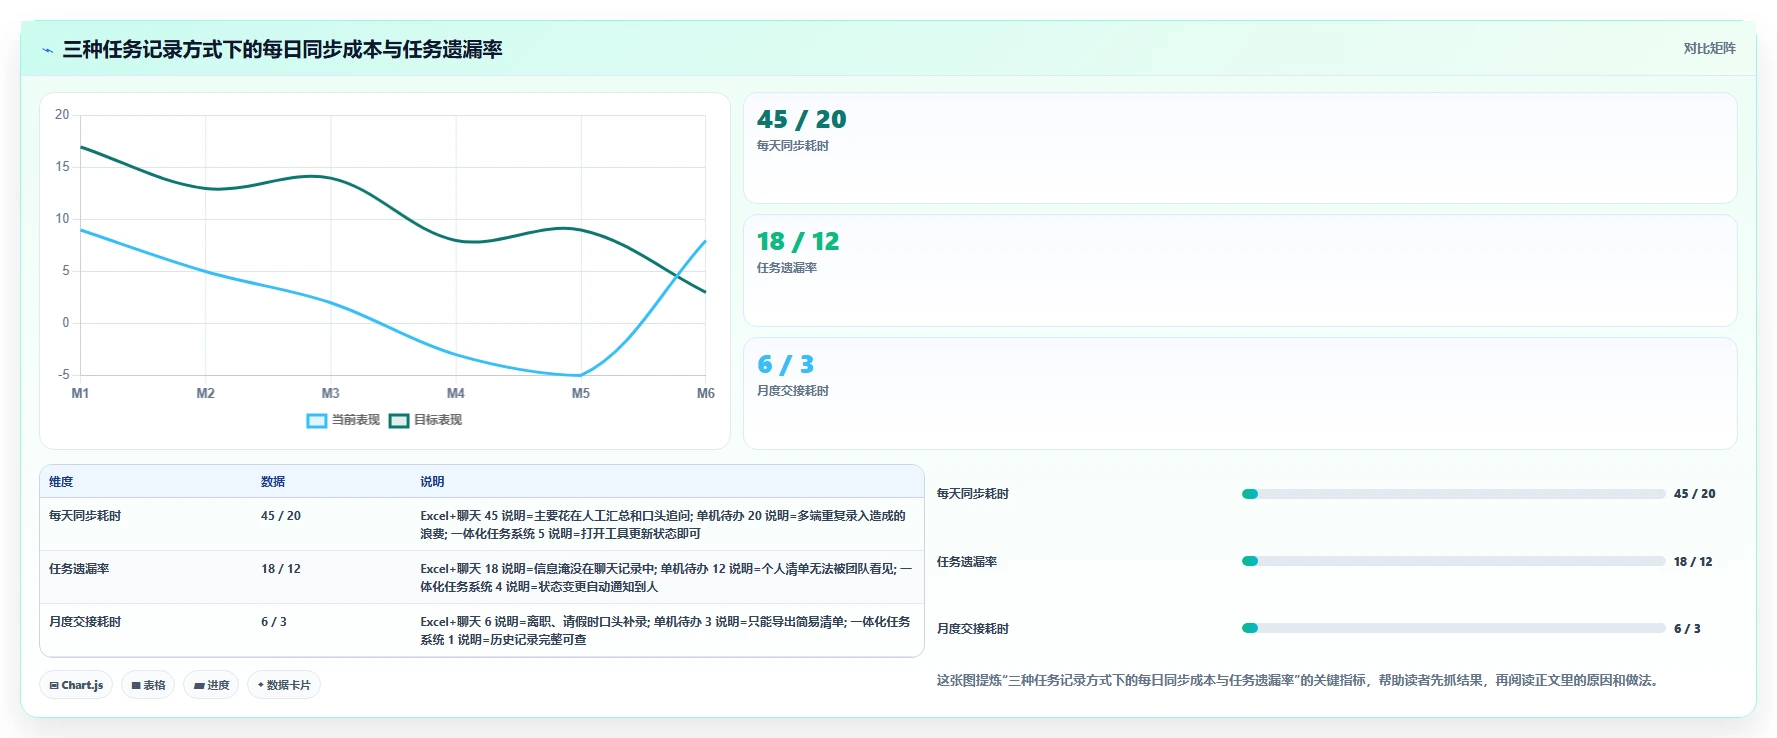Click the Chart.js tag chip
Screen dimensions: 1777x738
(76, 685)
